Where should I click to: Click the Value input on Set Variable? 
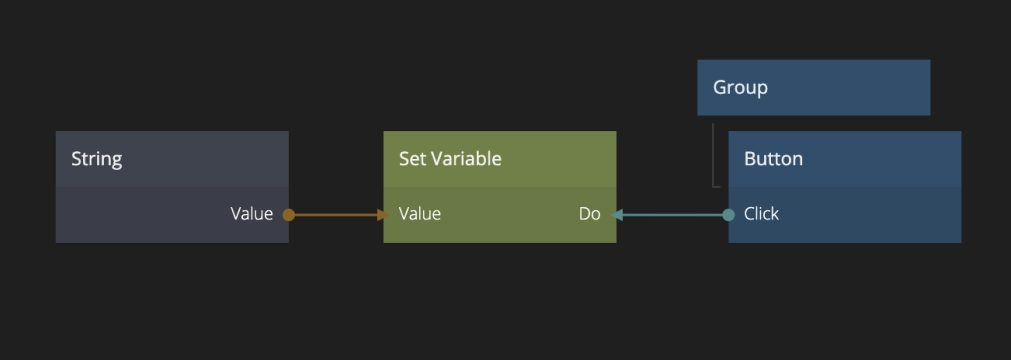point(420,214)
